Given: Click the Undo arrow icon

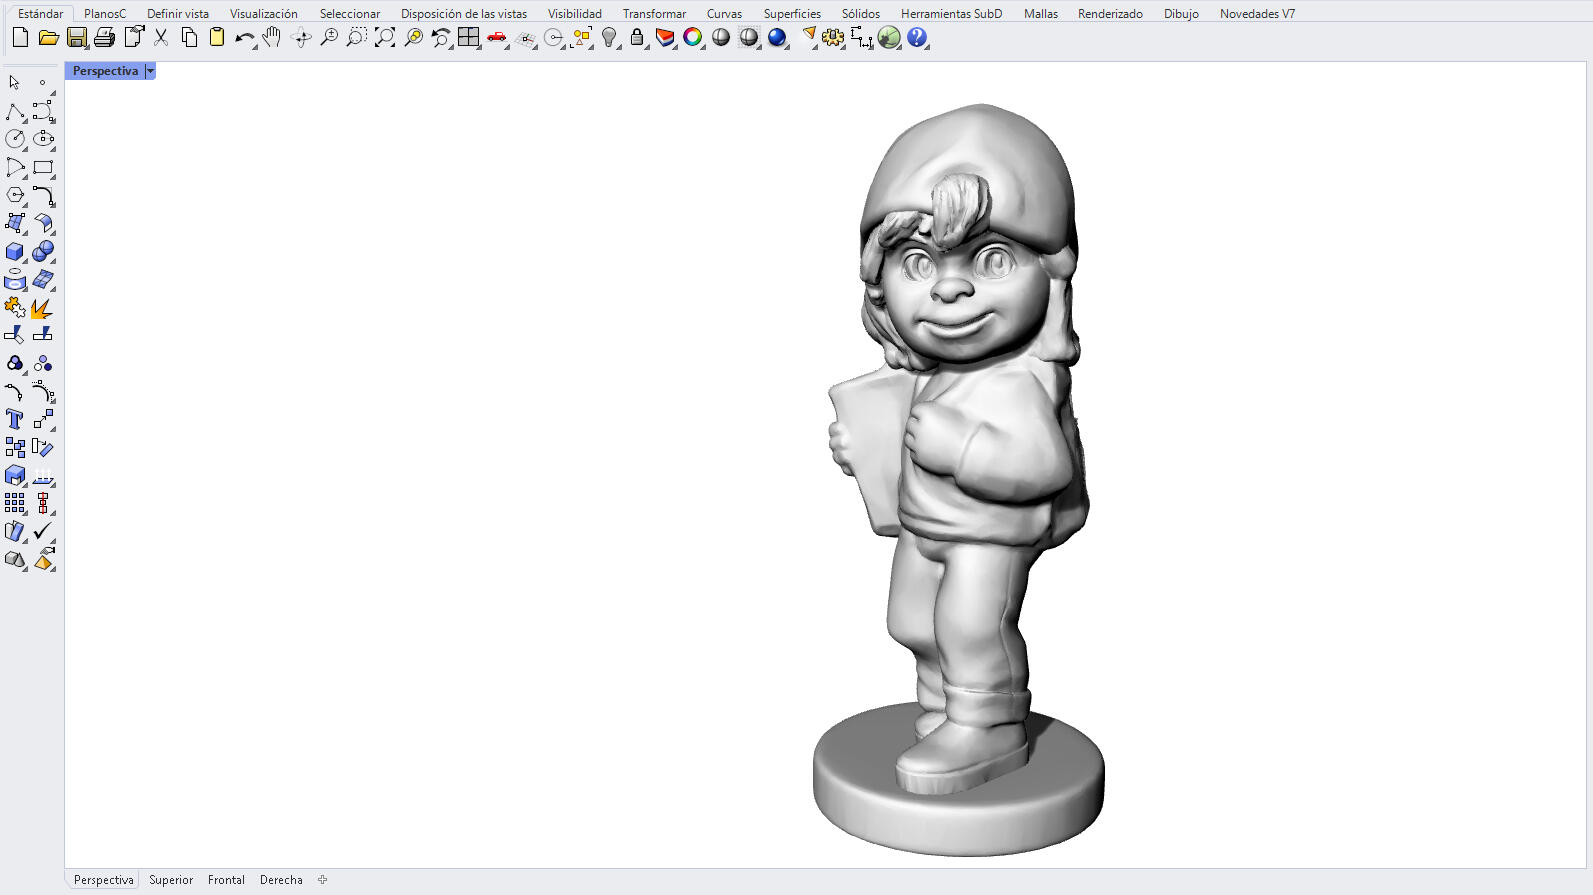Looking at the screenshot, I should click(x=244, y=38).
